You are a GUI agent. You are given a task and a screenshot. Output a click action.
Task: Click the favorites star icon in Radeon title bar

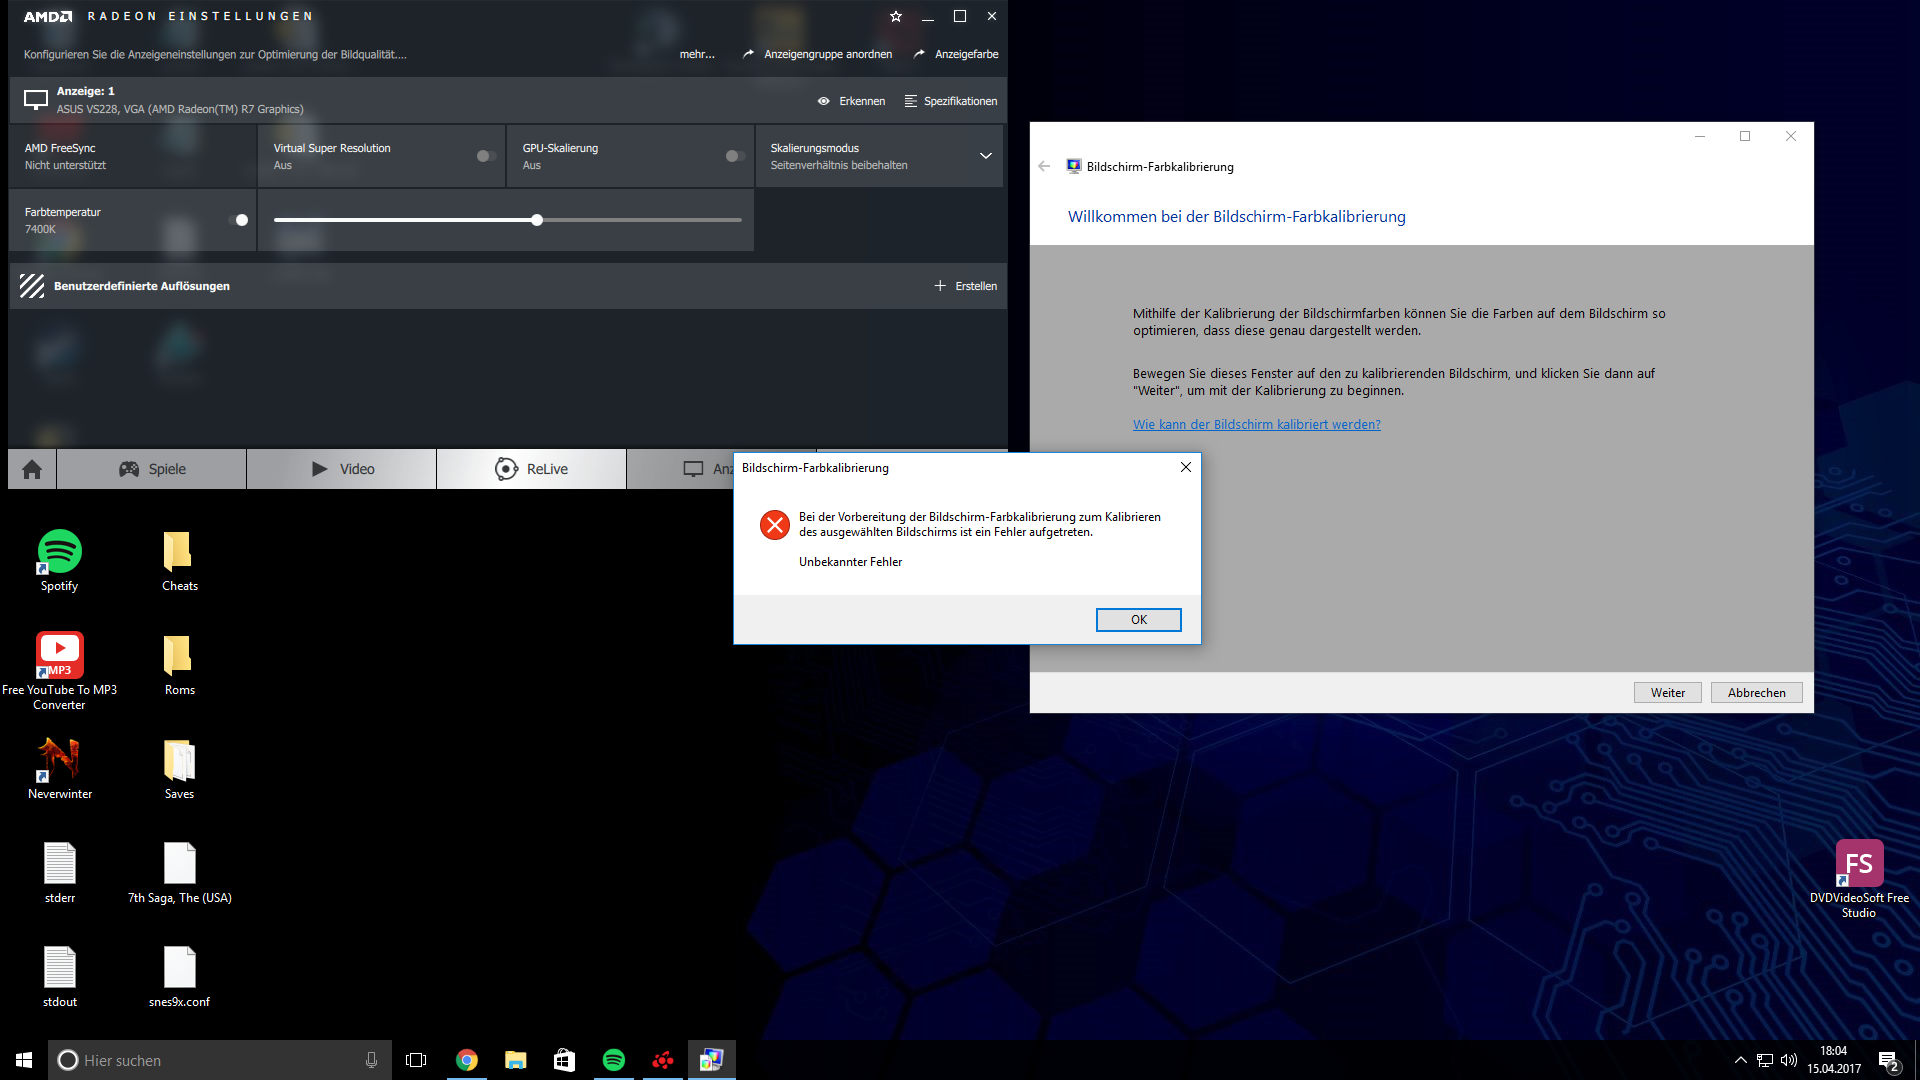point(896,16)
